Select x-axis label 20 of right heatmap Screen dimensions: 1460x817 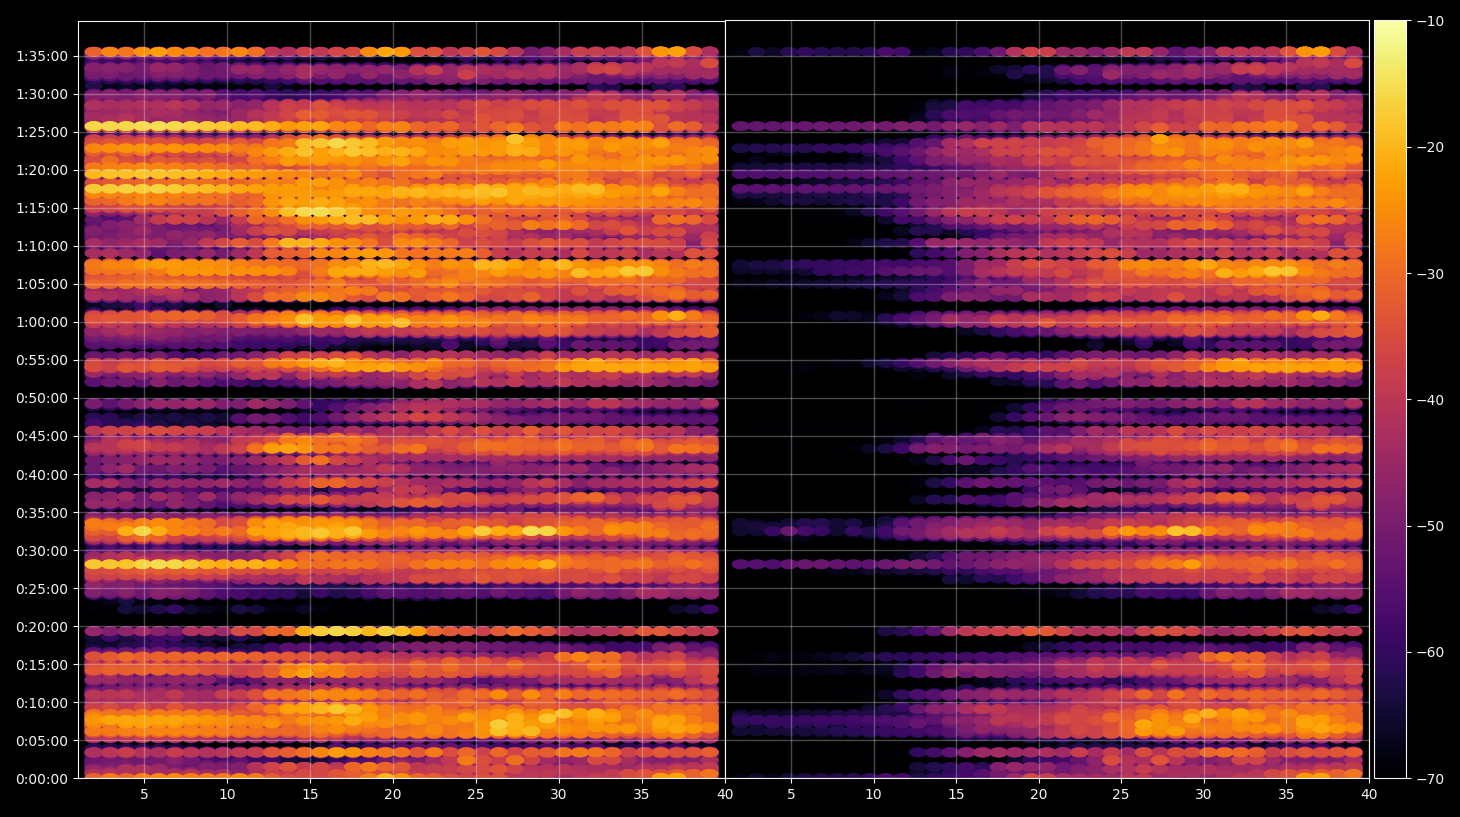[x=1039, y=795]
